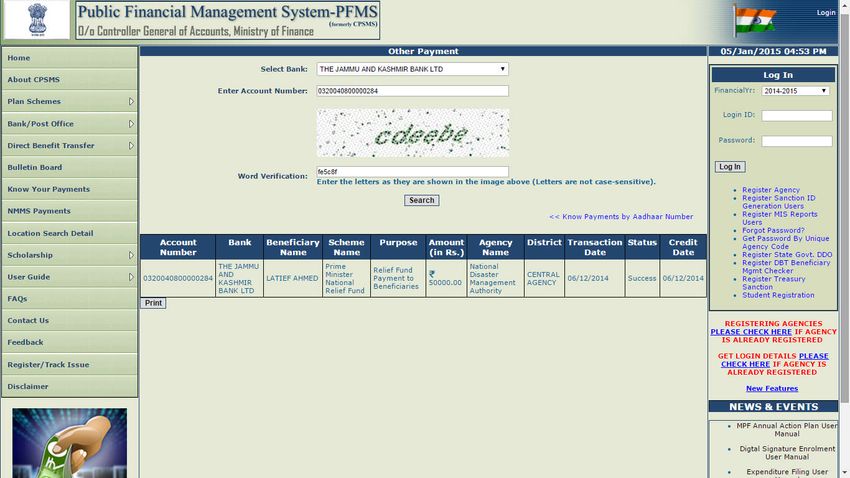Screen dimensions: 850x478
Task: Expand the Scholarship submenu arrow
Action: (x=131, y=255)
